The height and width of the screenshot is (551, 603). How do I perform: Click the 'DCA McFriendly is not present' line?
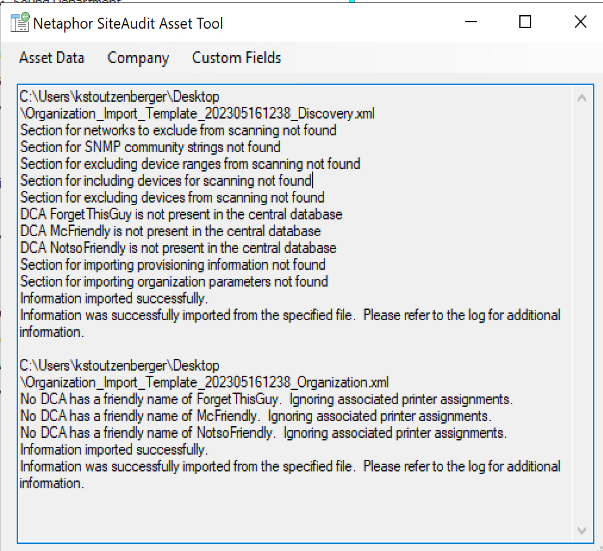tap(171, 232)
